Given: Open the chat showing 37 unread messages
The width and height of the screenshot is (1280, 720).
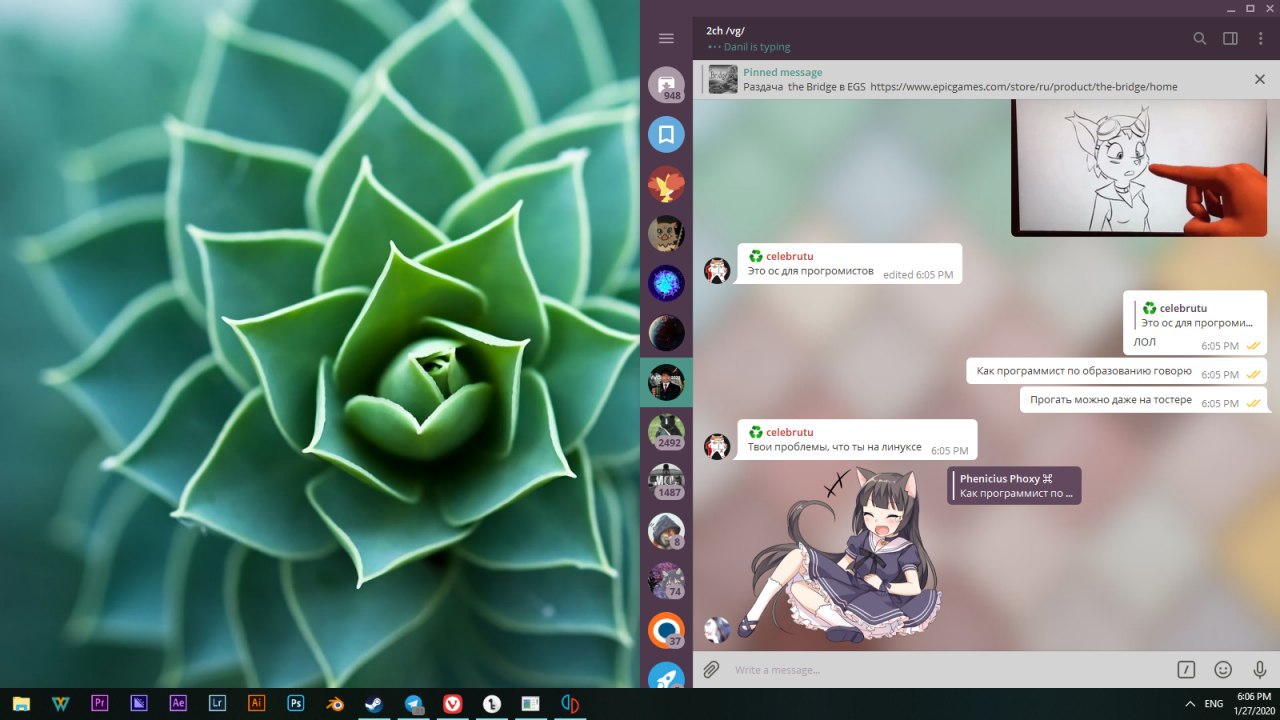Looking at the screenshot, I should point(666,631).
